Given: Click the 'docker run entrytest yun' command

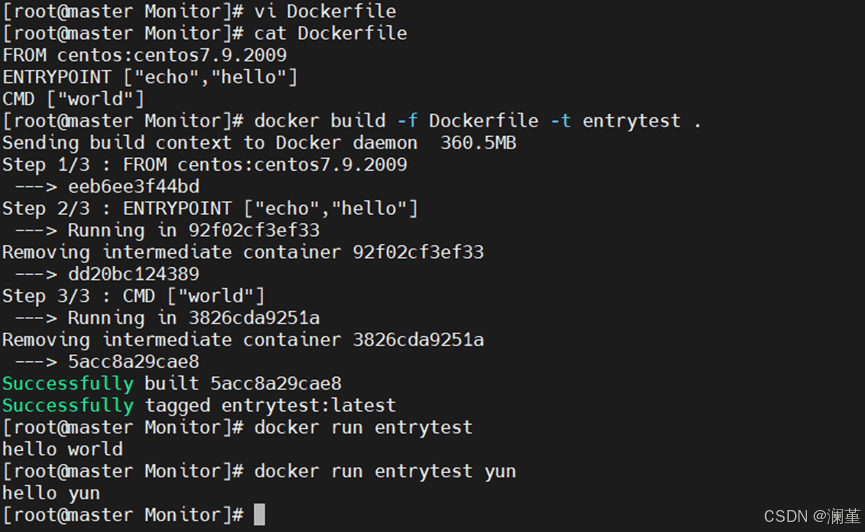Looking at the screenshot, I should pyautogui.click(x=385, y=471).
